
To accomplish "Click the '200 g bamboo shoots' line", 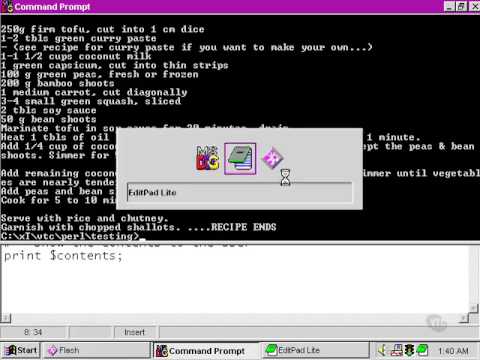I will tap(57, 83).
